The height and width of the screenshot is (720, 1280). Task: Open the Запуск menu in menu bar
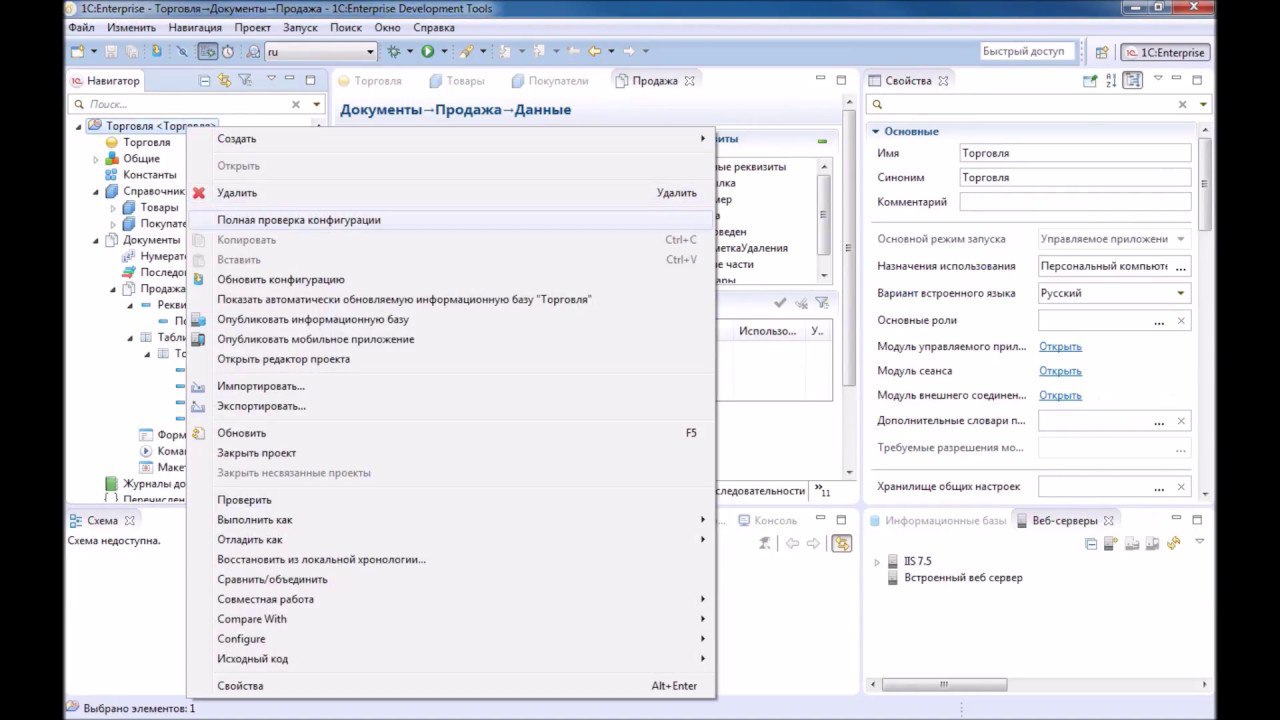pos(300,28)
